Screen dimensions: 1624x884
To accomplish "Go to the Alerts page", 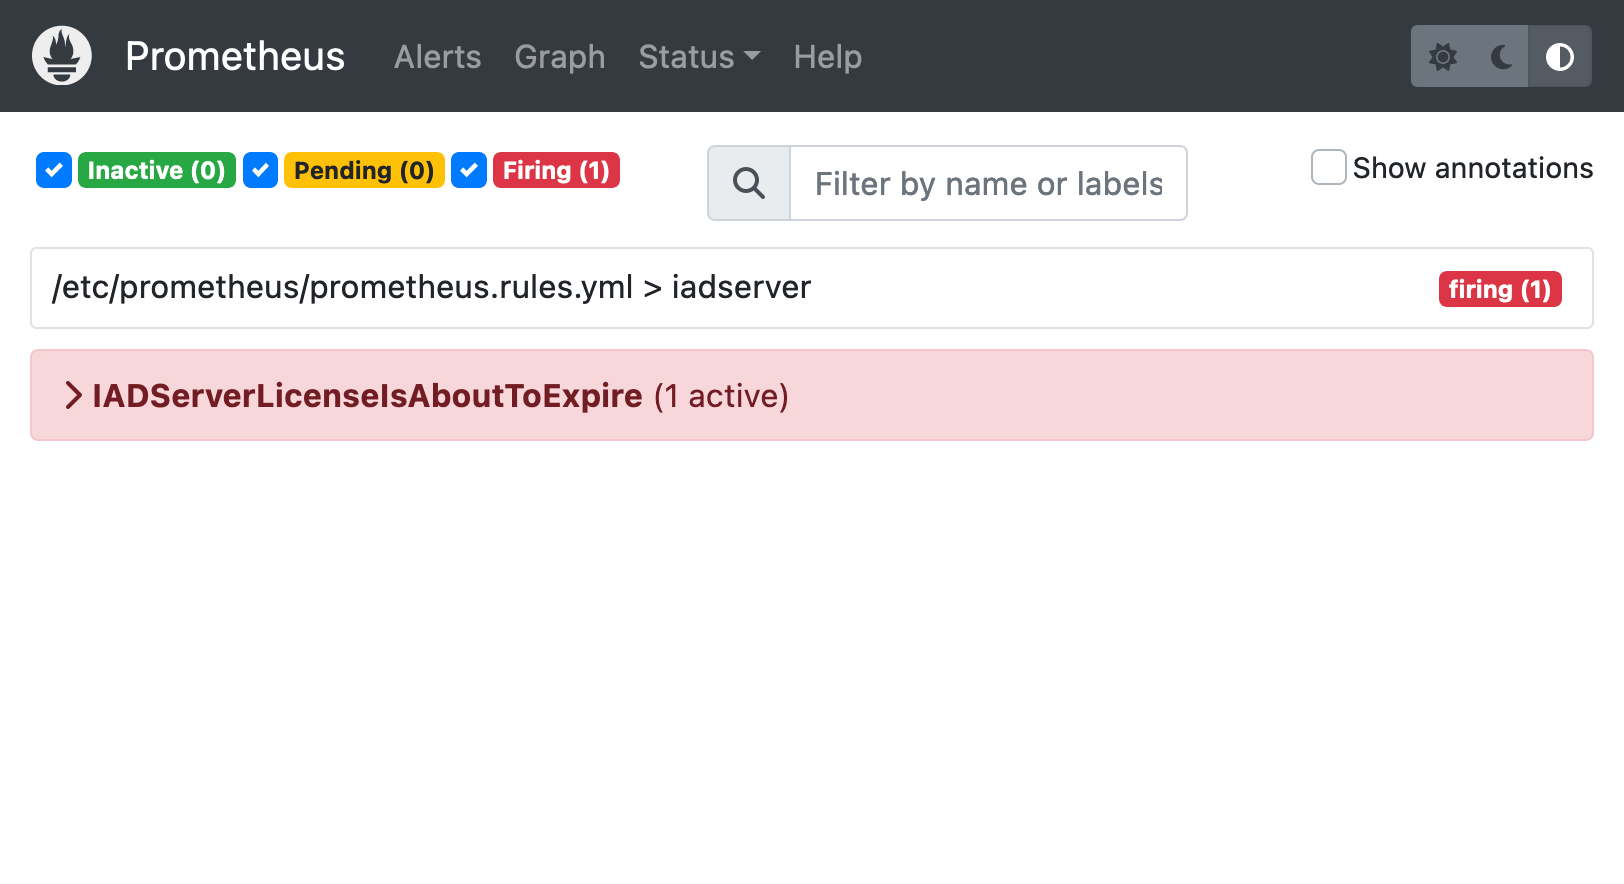I will pyautogui.click(x=437, y=57).
